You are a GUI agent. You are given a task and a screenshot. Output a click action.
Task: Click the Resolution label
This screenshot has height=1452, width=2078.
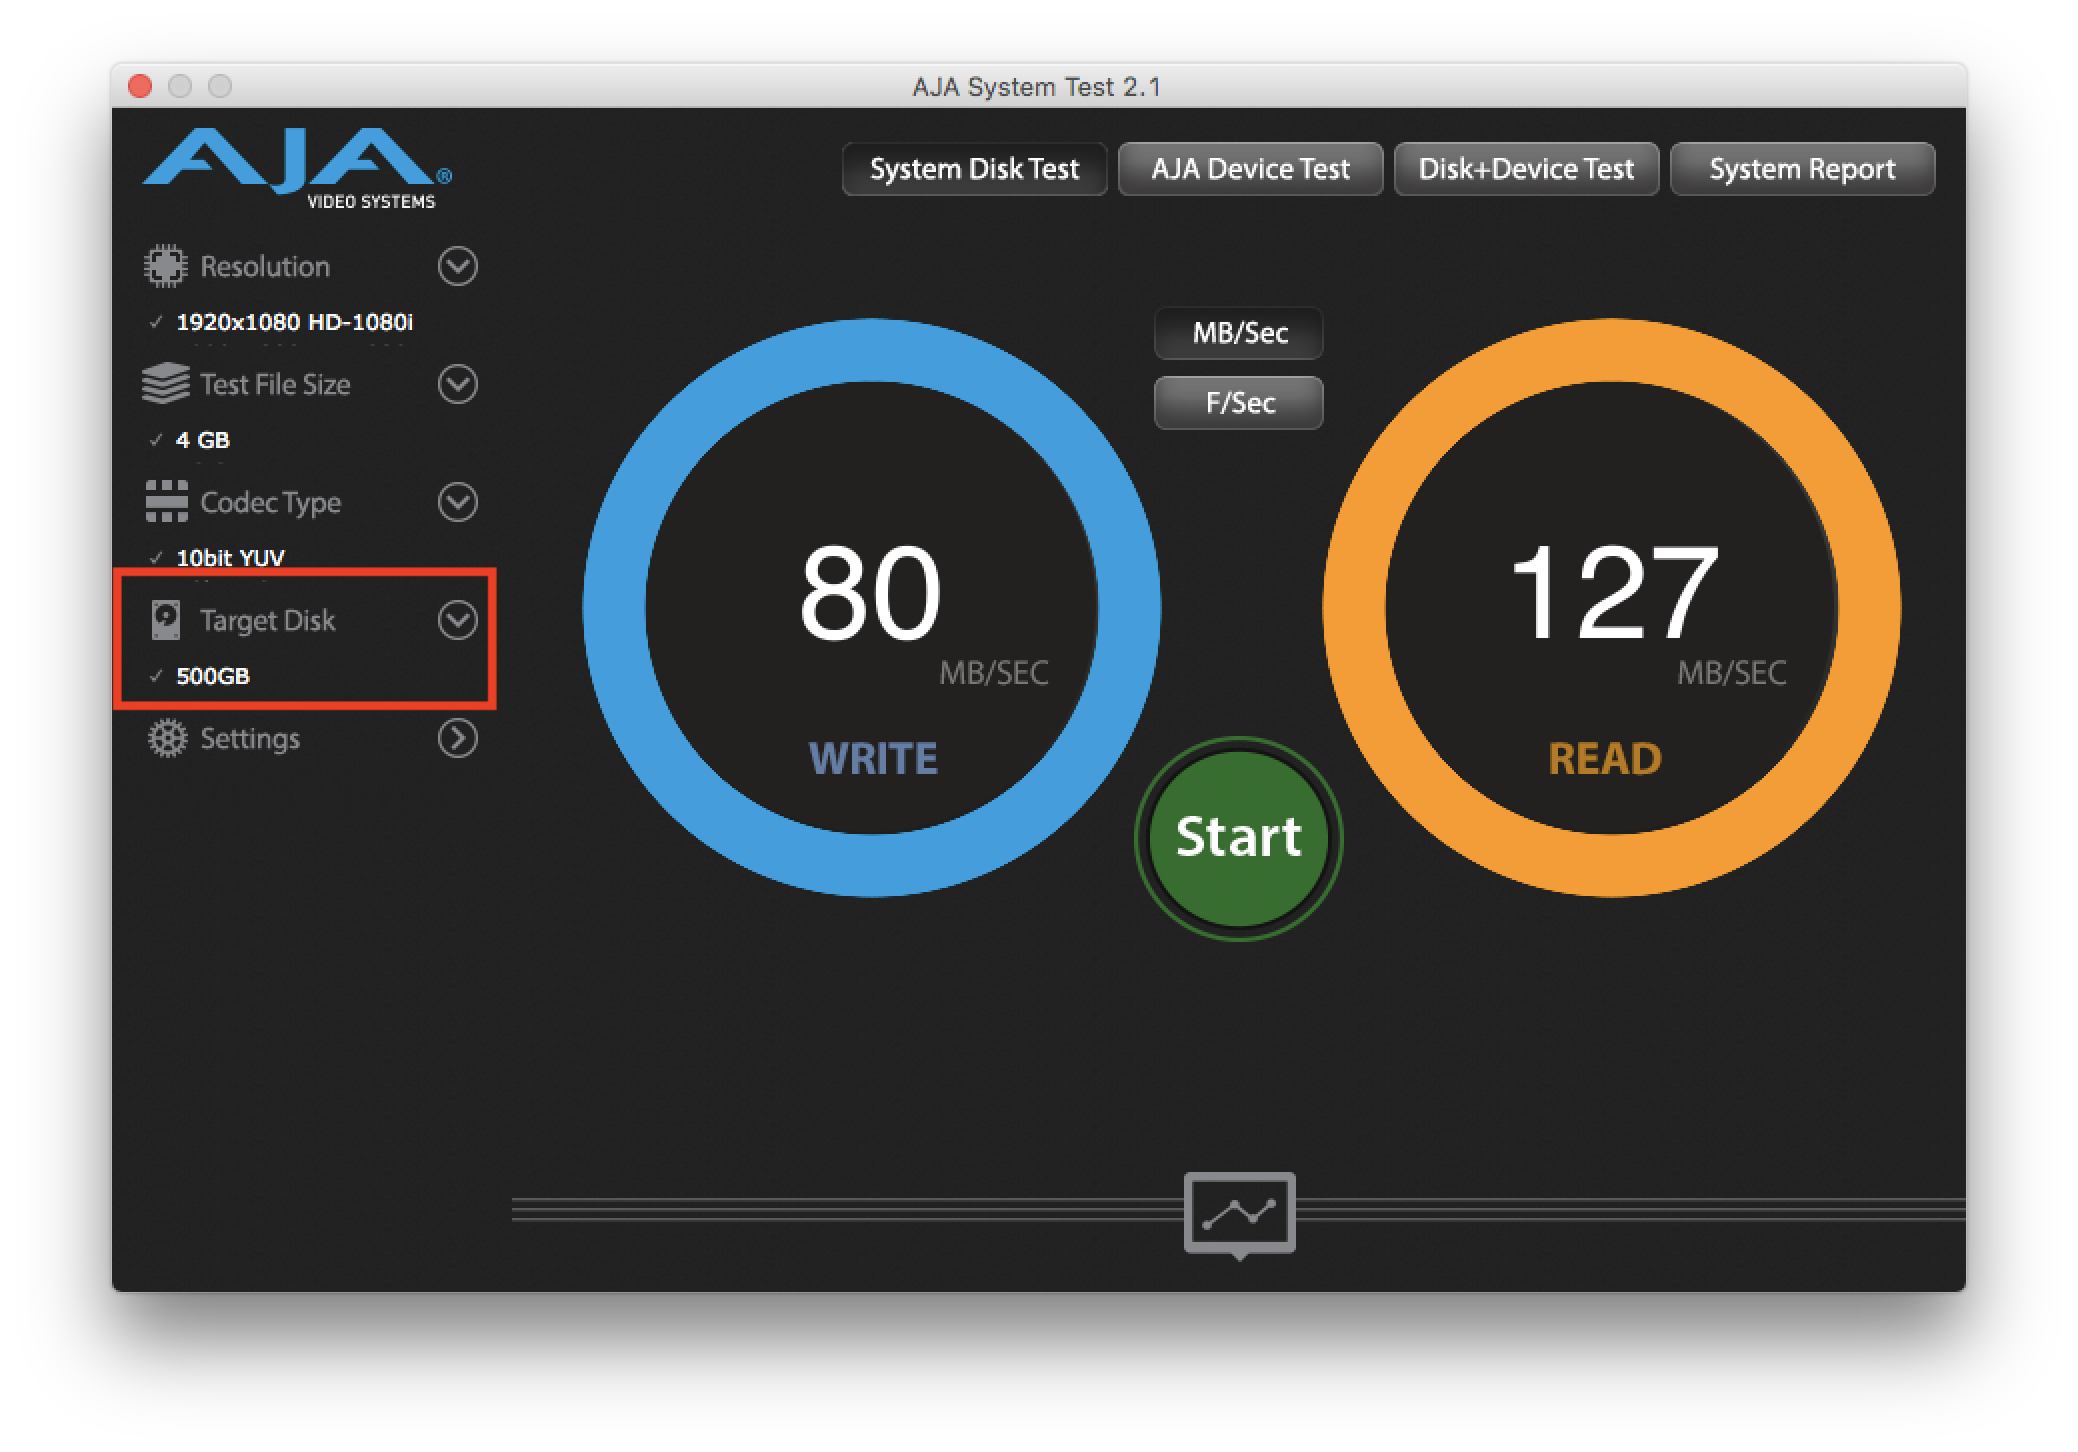[x=265, y=267]
